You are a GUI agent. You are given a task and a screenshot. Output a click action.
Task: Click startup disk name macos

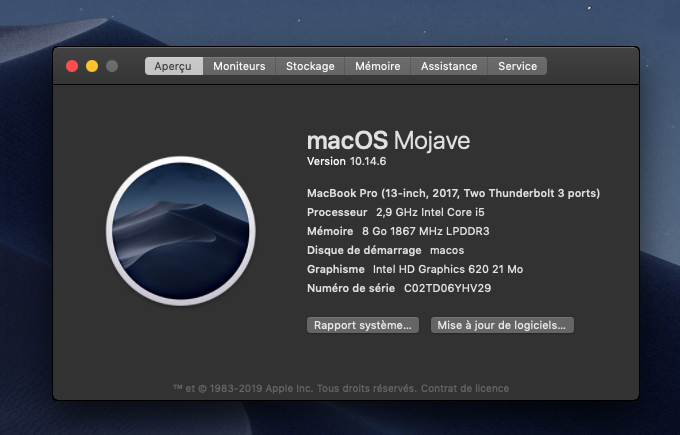click(447, 250)
